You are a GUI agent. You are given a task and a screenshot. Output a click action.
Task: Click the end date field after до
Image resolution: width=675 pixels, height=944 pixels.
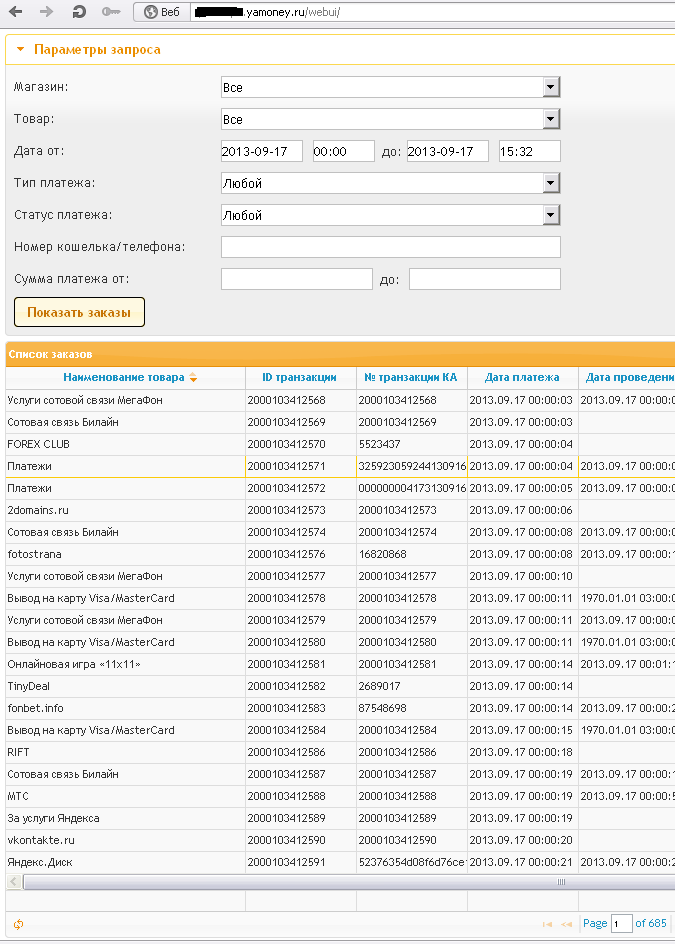(447, 151)
